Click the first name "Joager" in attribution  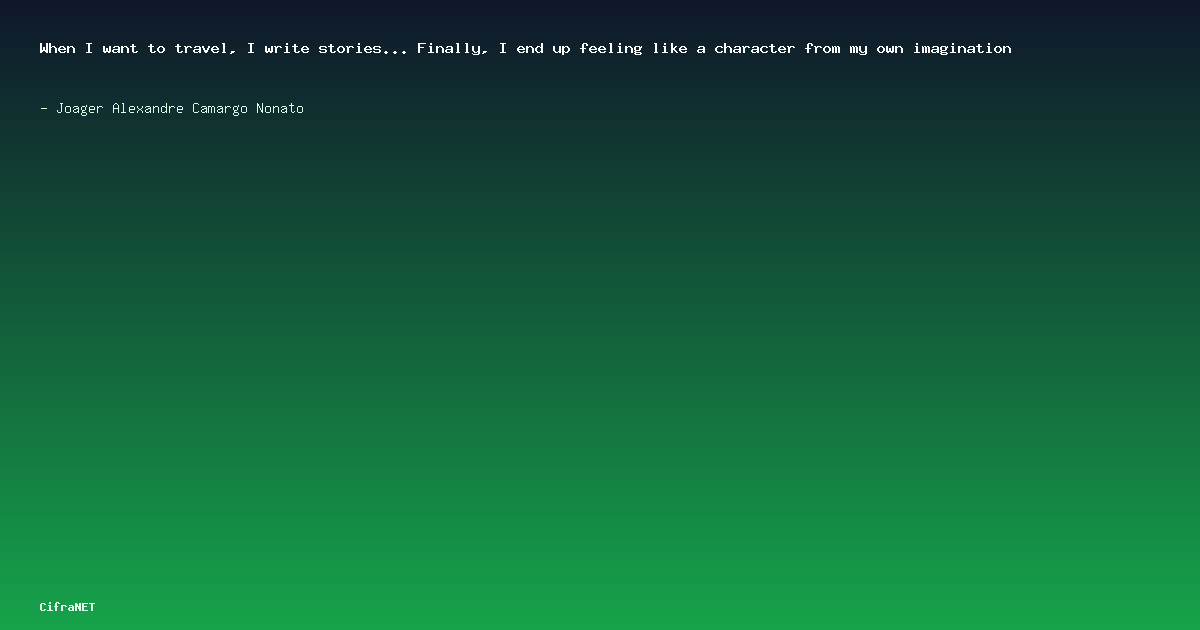tap(80, 108)
